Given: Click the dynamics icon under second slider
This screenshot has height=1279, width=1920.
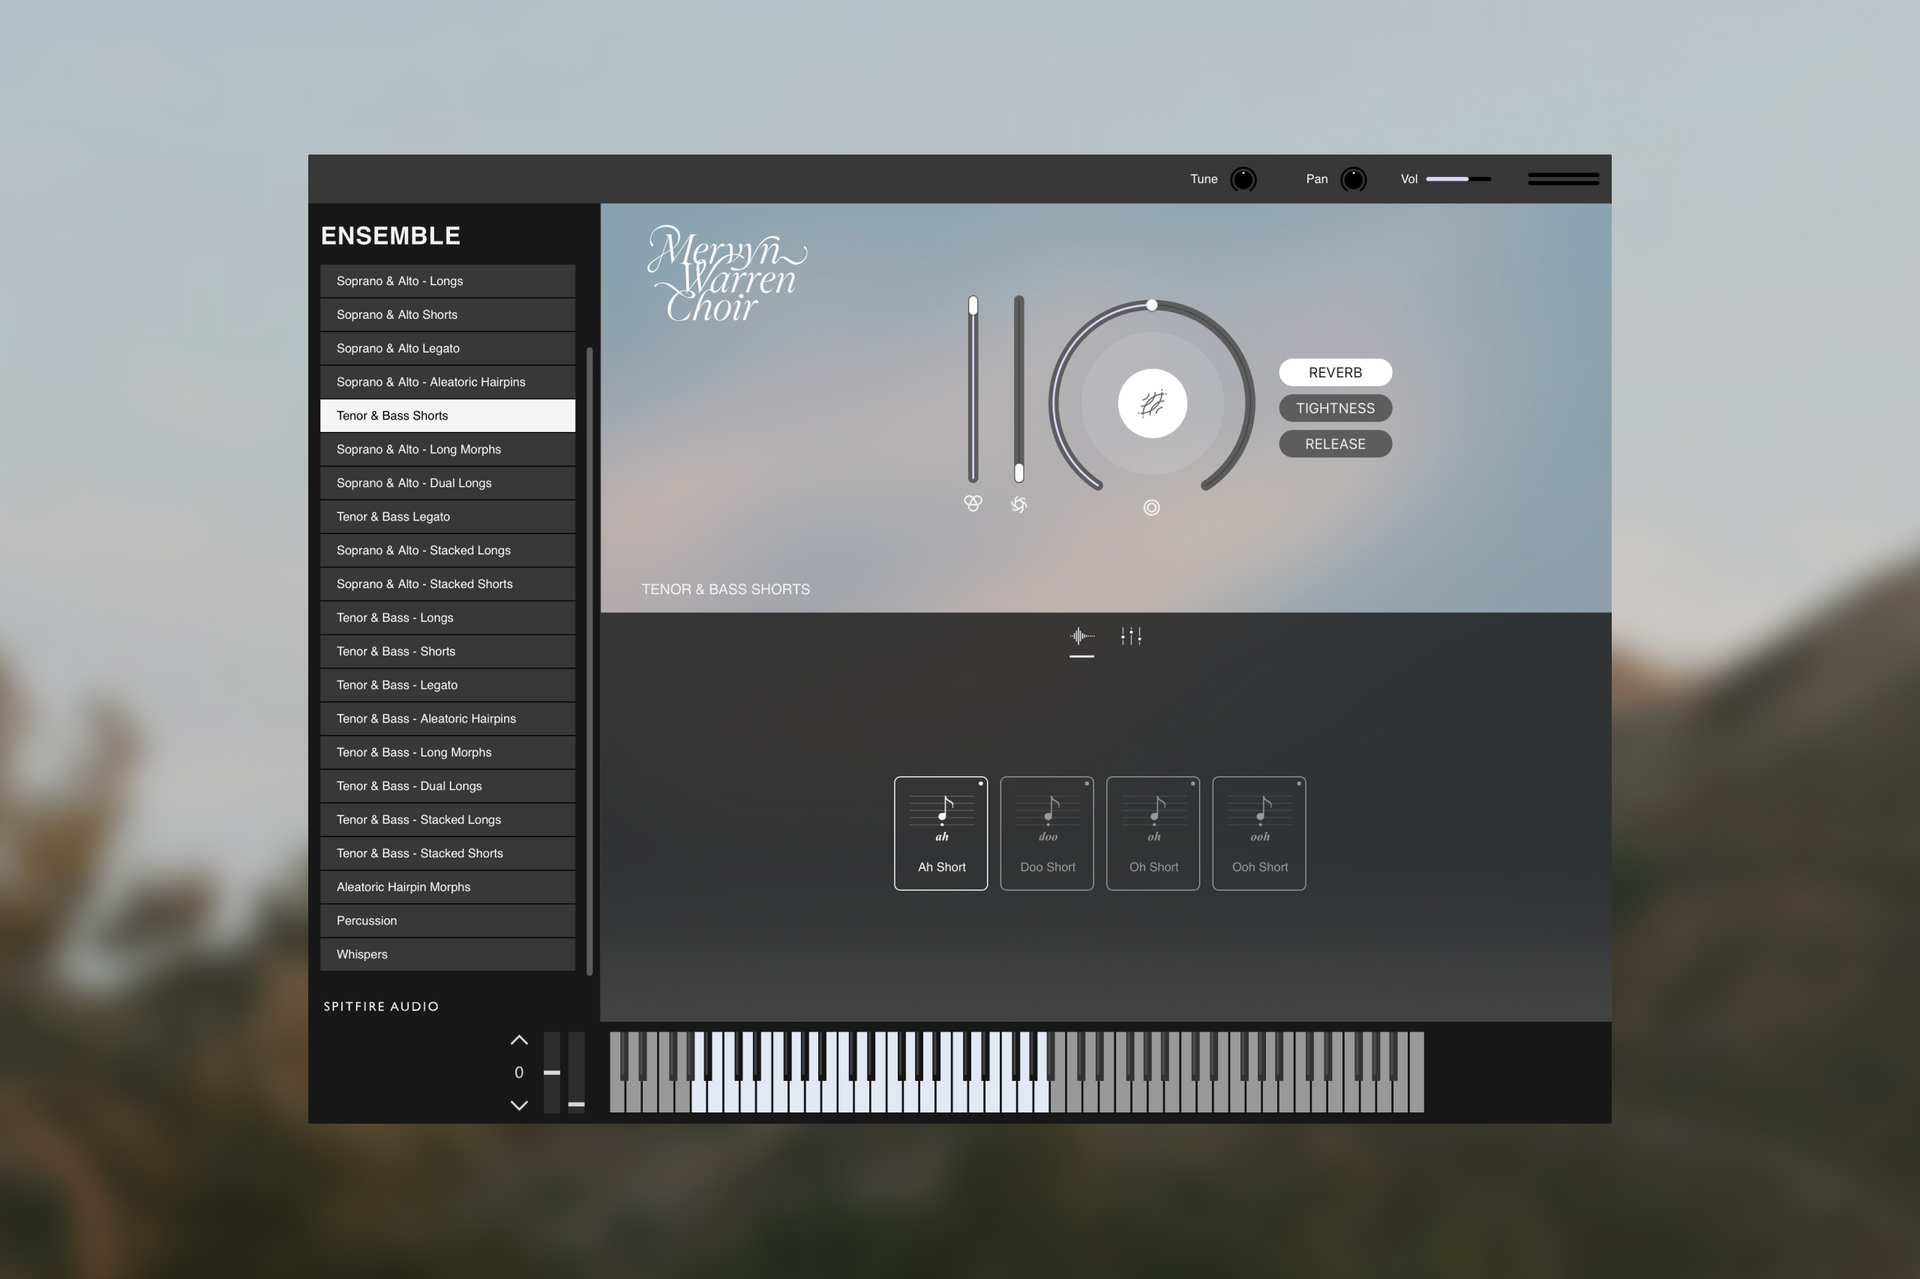Looking at the screenshot, I should click(x=1018, y=504).
